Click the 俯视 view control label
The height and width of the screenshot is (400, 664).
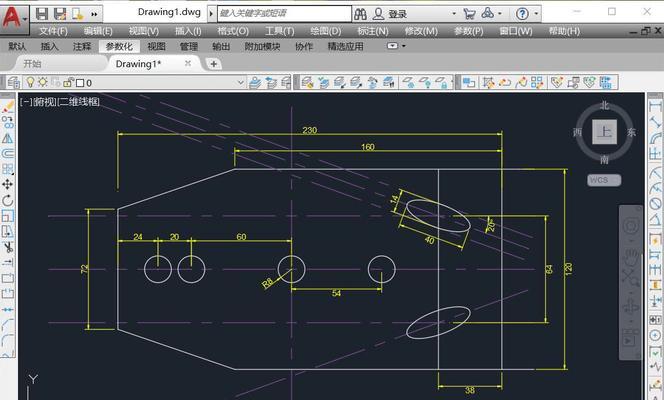(x=44, y=102)
